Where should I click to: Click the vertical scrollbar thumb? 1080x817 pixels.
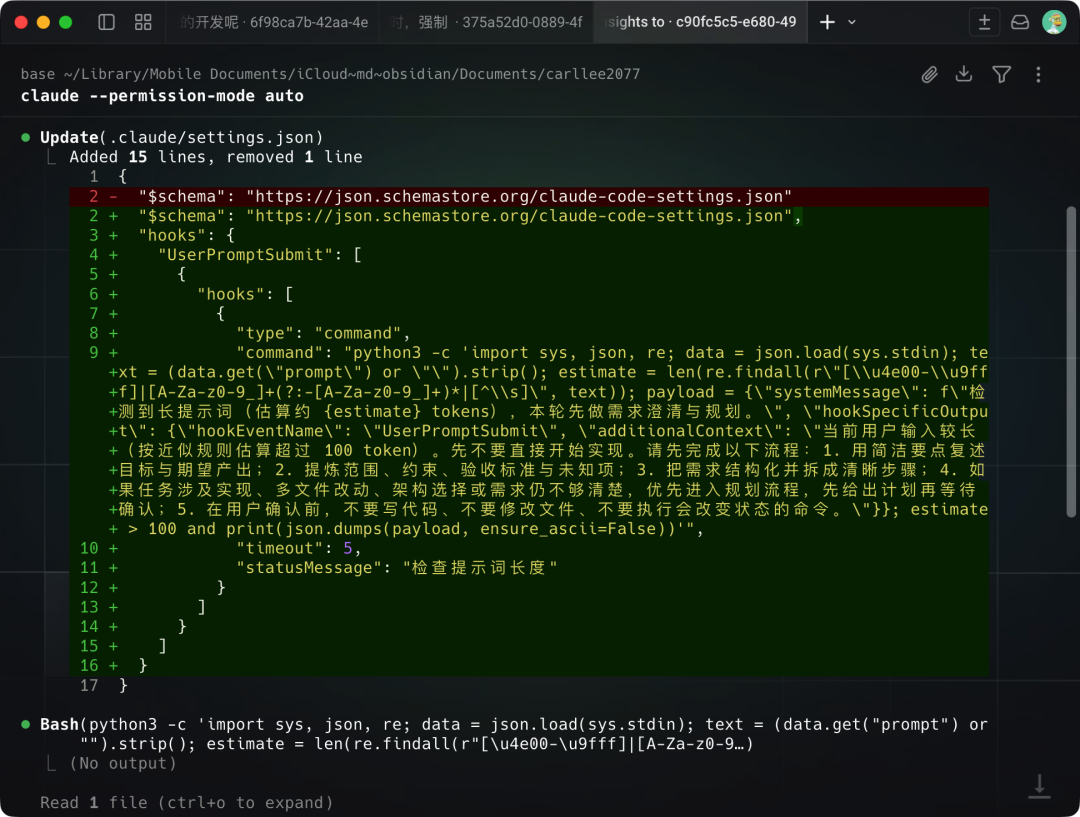[x=1071, y=400]
